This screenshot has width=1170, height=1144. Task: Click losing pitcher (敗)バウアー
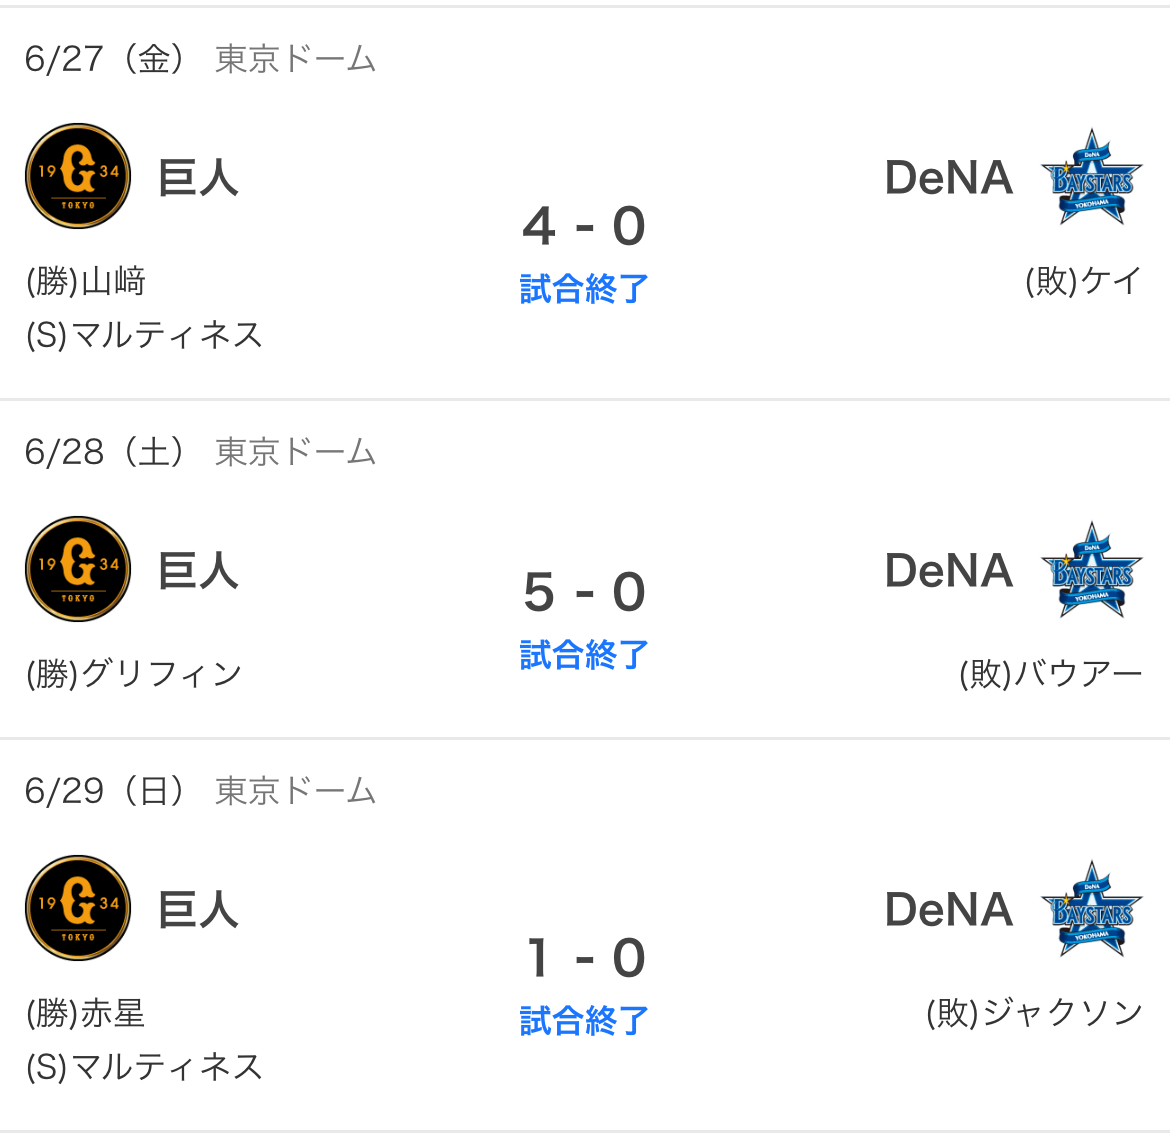(1051, 674)
